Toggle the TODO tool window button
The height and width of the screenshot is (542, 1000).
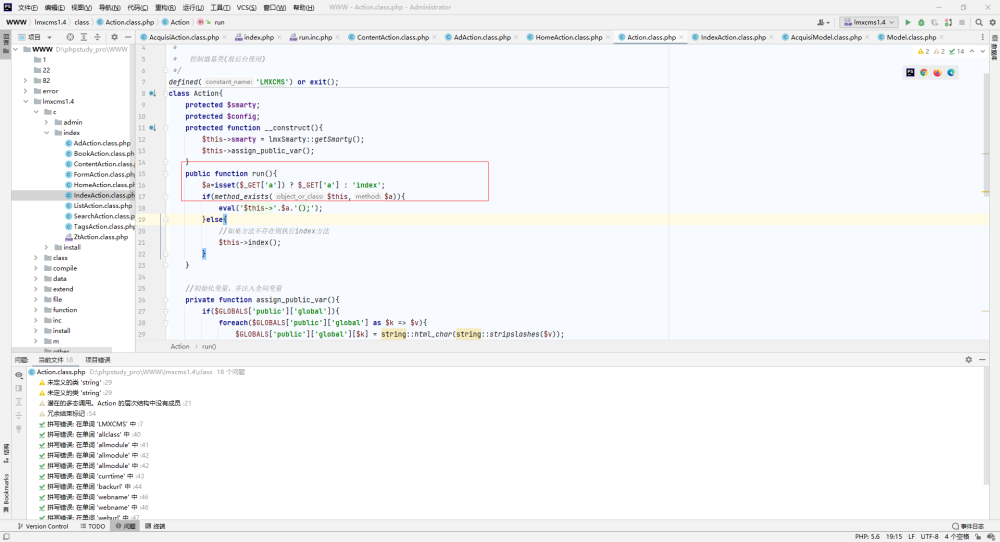point(93,526)
